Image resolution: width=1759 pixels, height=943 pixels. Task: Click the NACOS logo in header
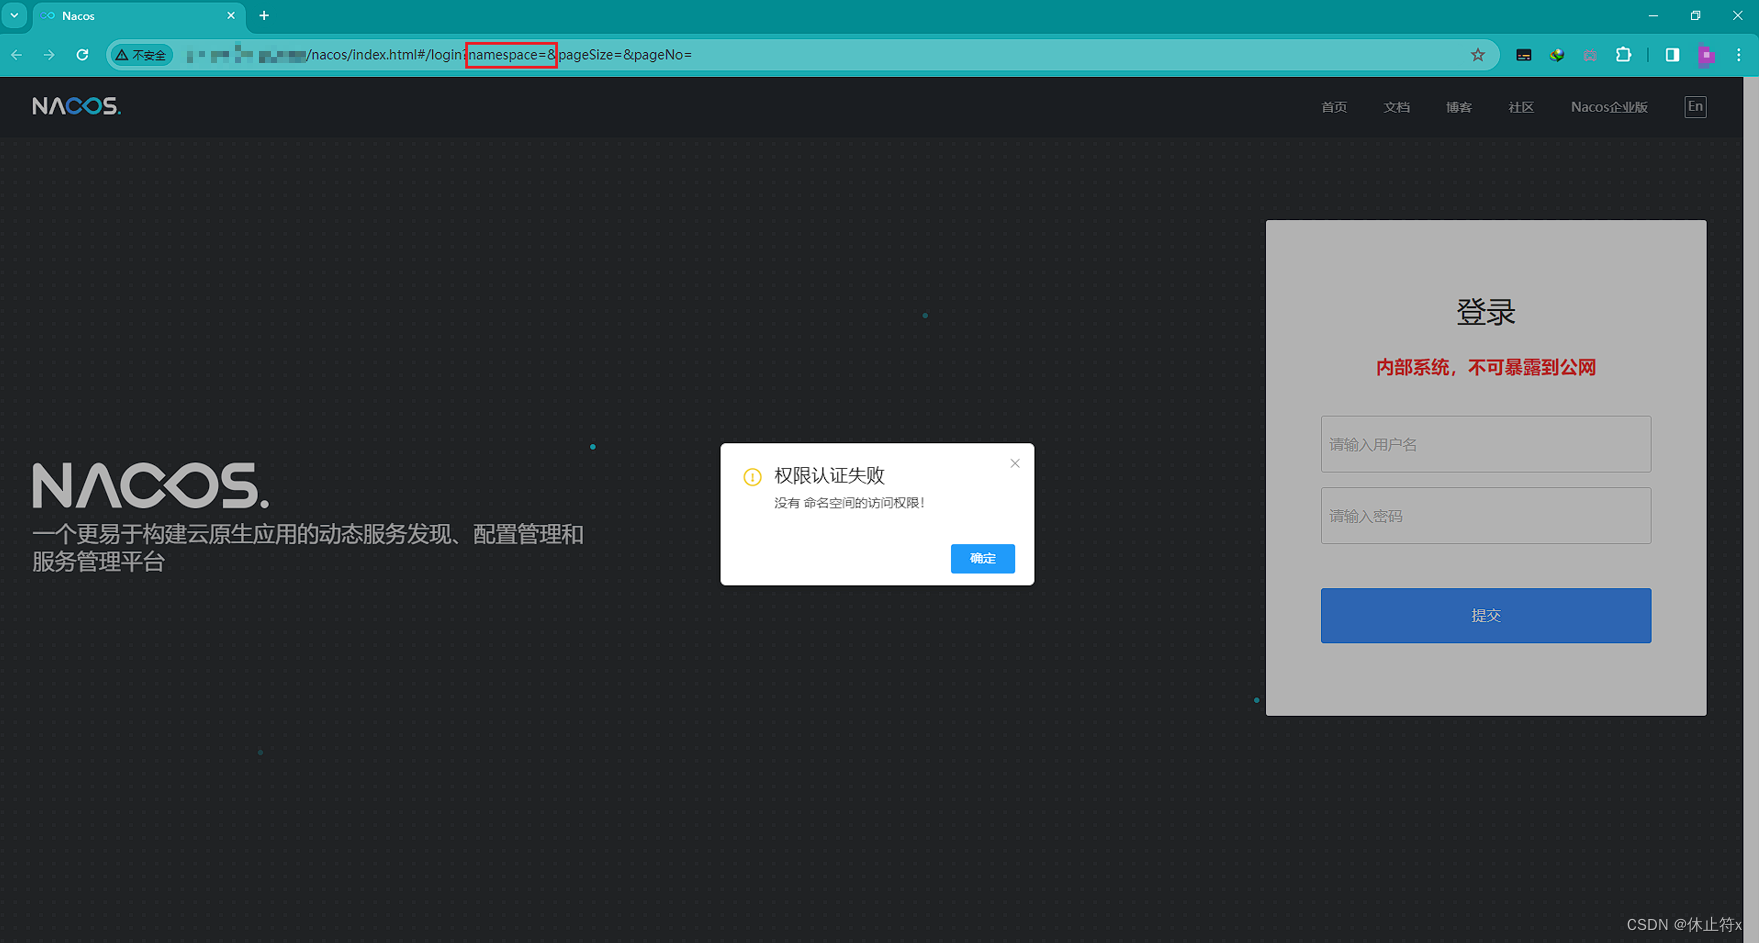pos(76,106)
